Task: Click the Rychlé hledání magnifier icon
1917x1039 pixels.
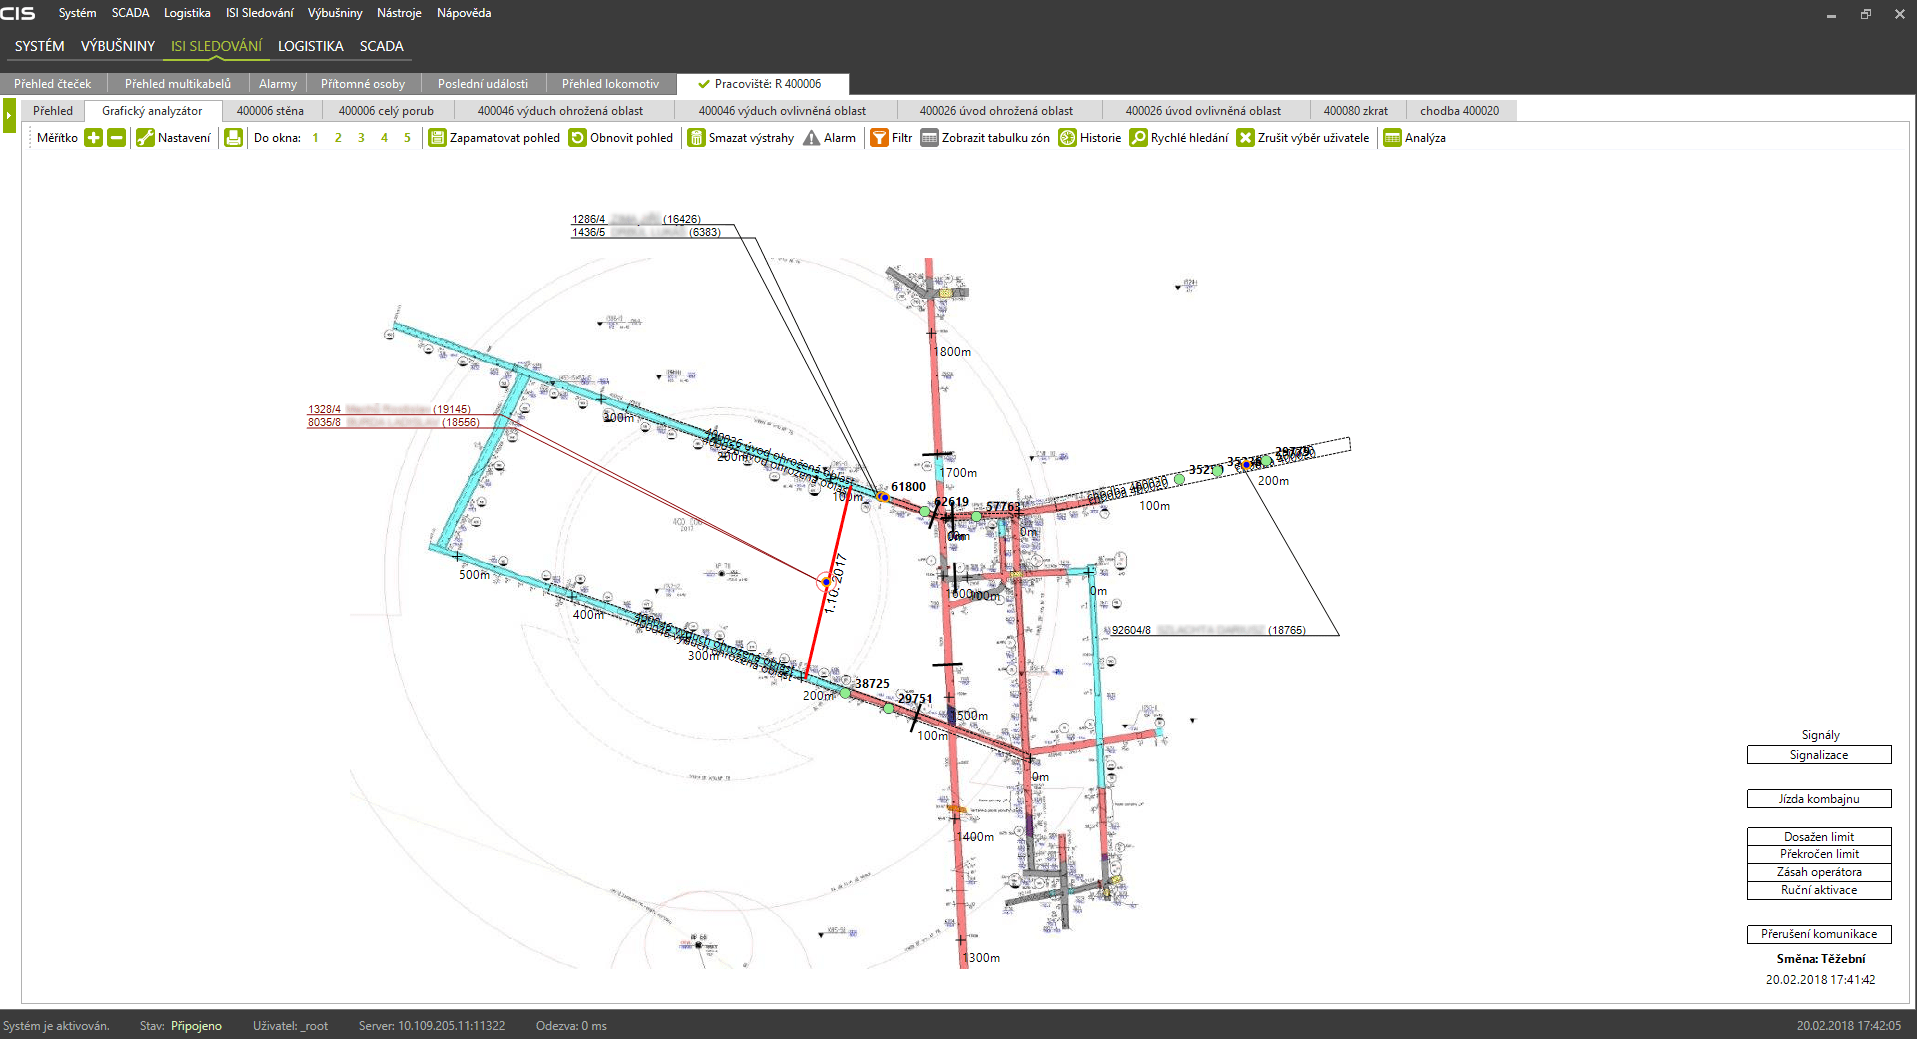Action: (x=1138, y=138)
